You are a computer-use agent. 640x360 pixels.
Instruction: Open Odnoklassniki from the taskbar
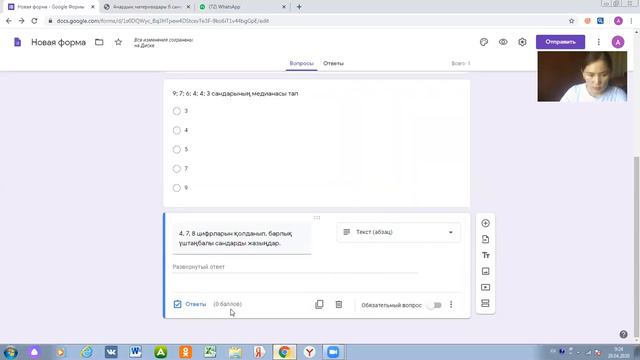[185, 352]
